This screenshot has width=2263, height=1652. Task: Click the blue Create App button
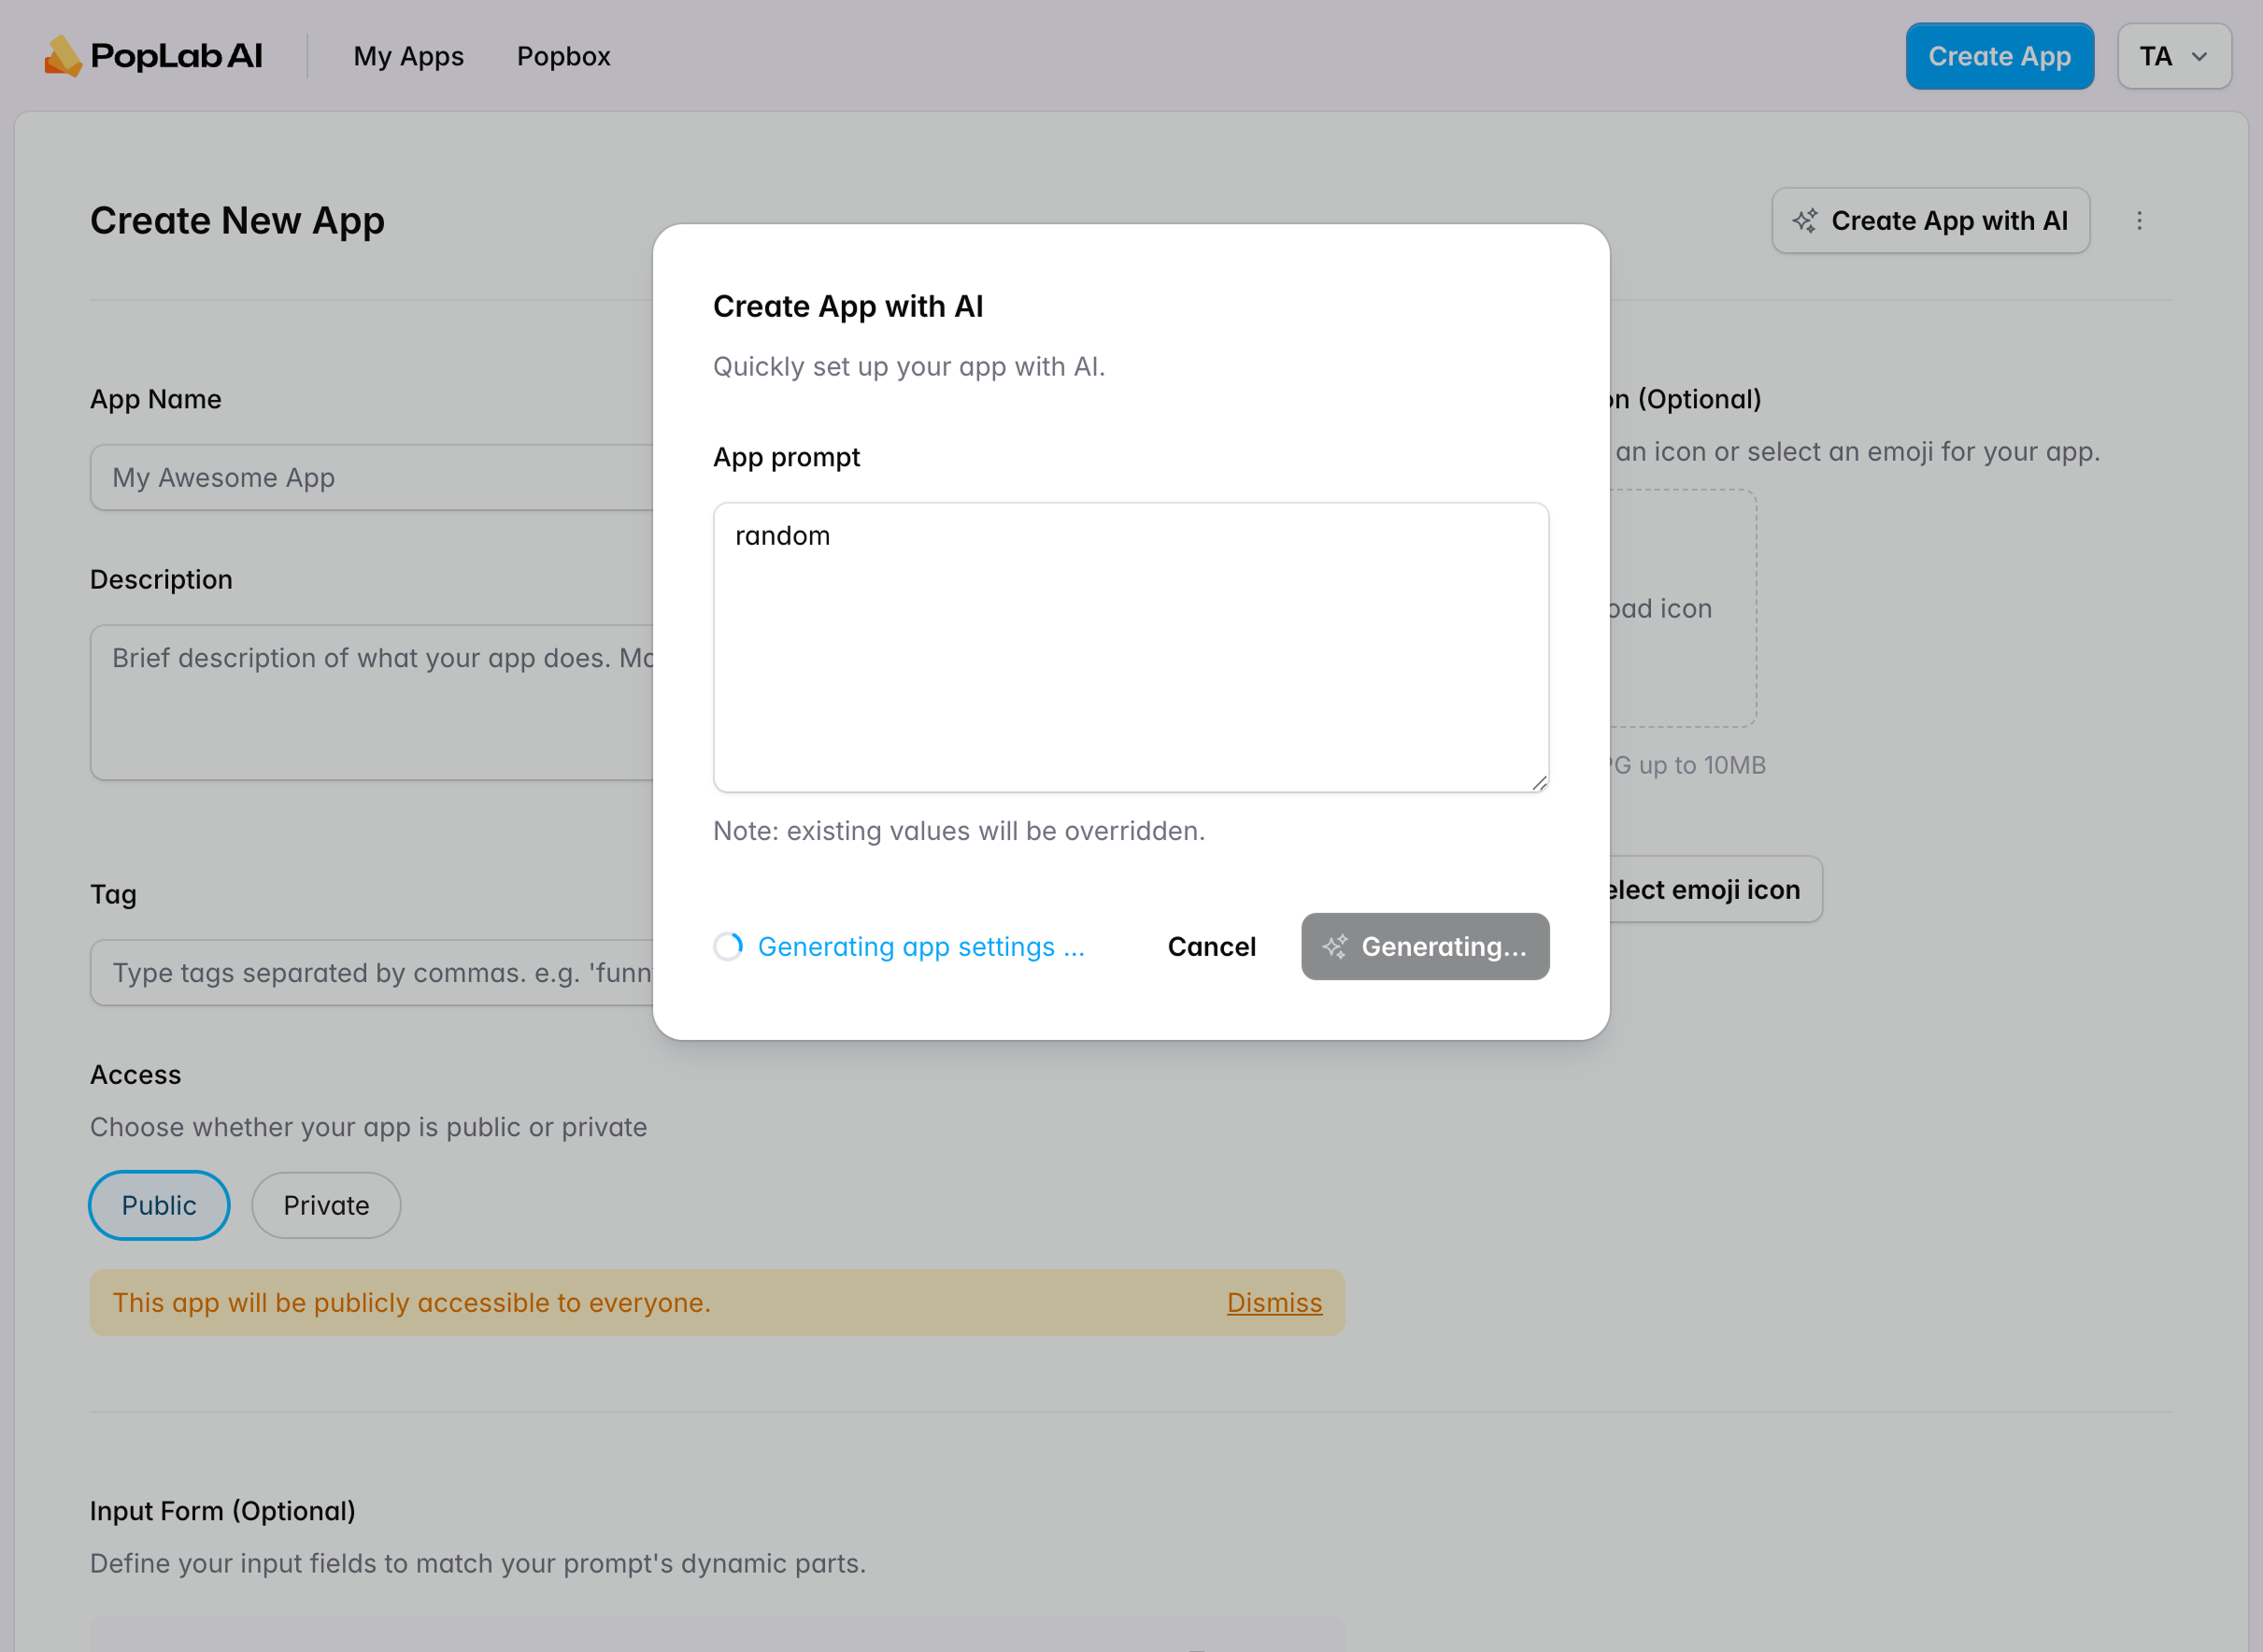1999,57
